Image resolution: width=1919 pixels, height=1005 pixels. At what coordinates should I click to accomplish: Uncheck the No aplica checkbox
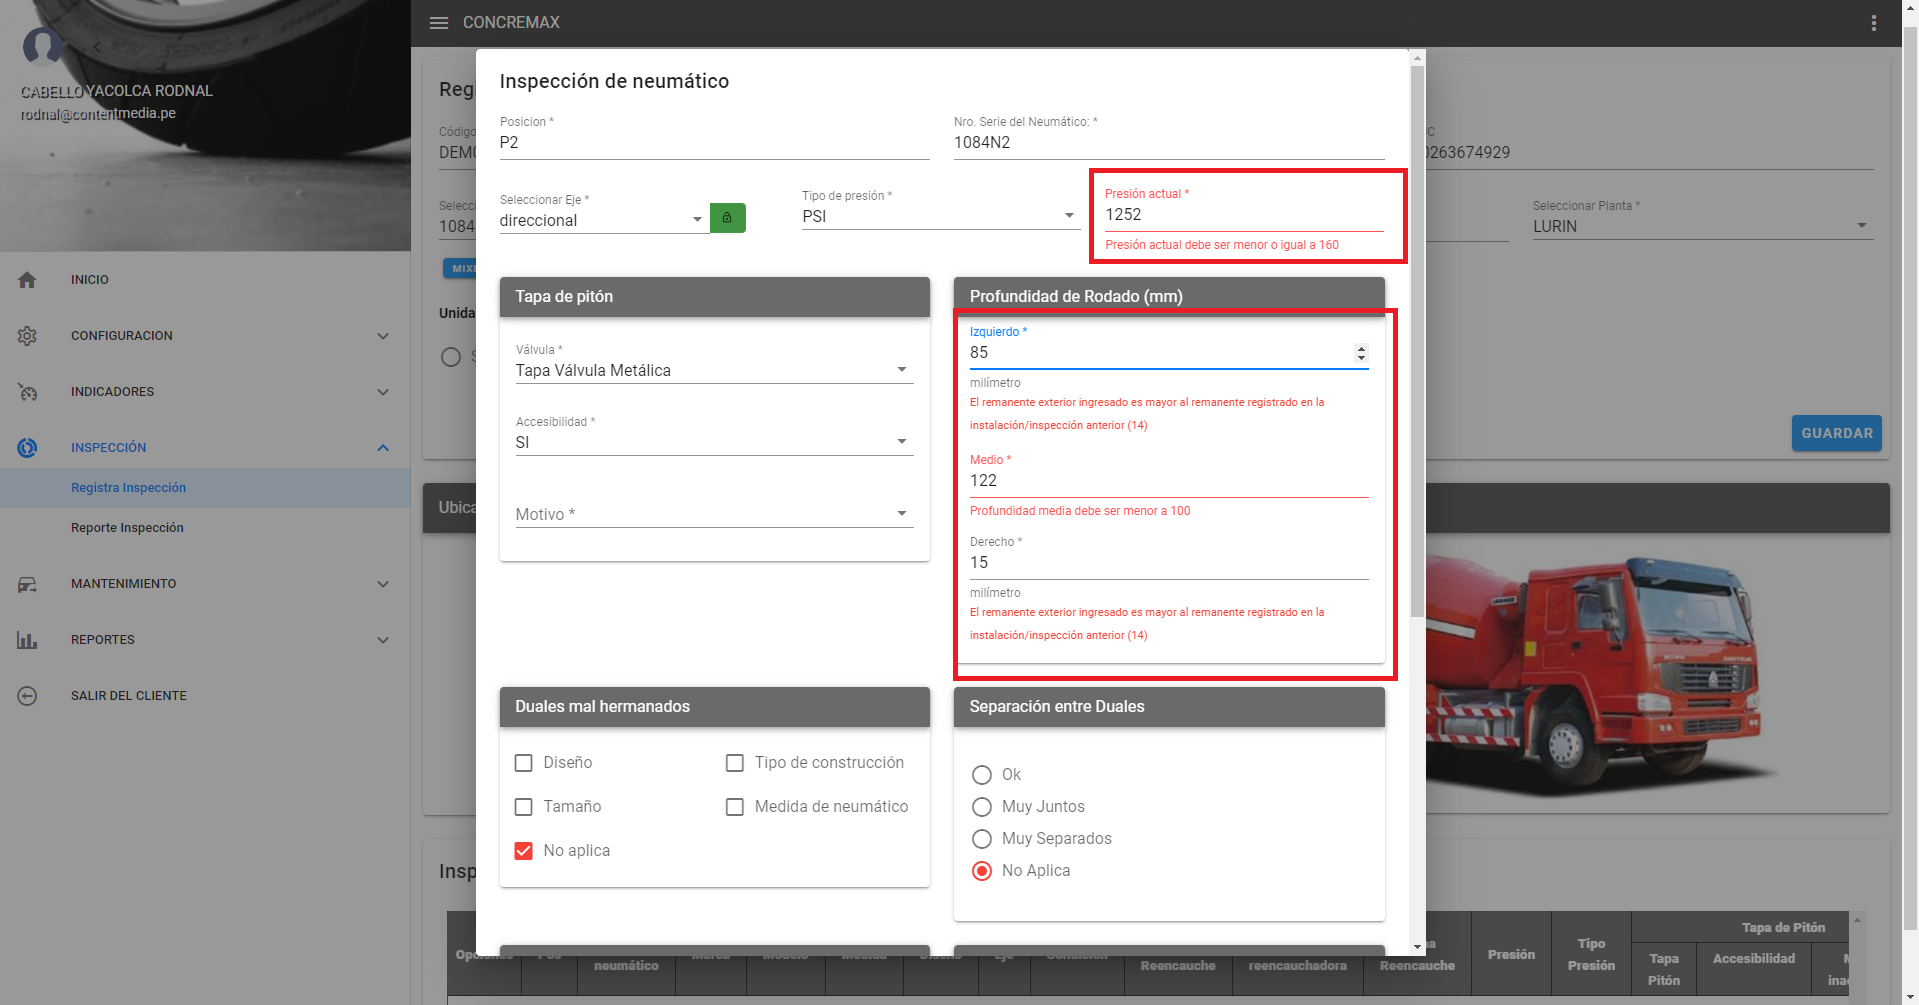tap(523, 851)
